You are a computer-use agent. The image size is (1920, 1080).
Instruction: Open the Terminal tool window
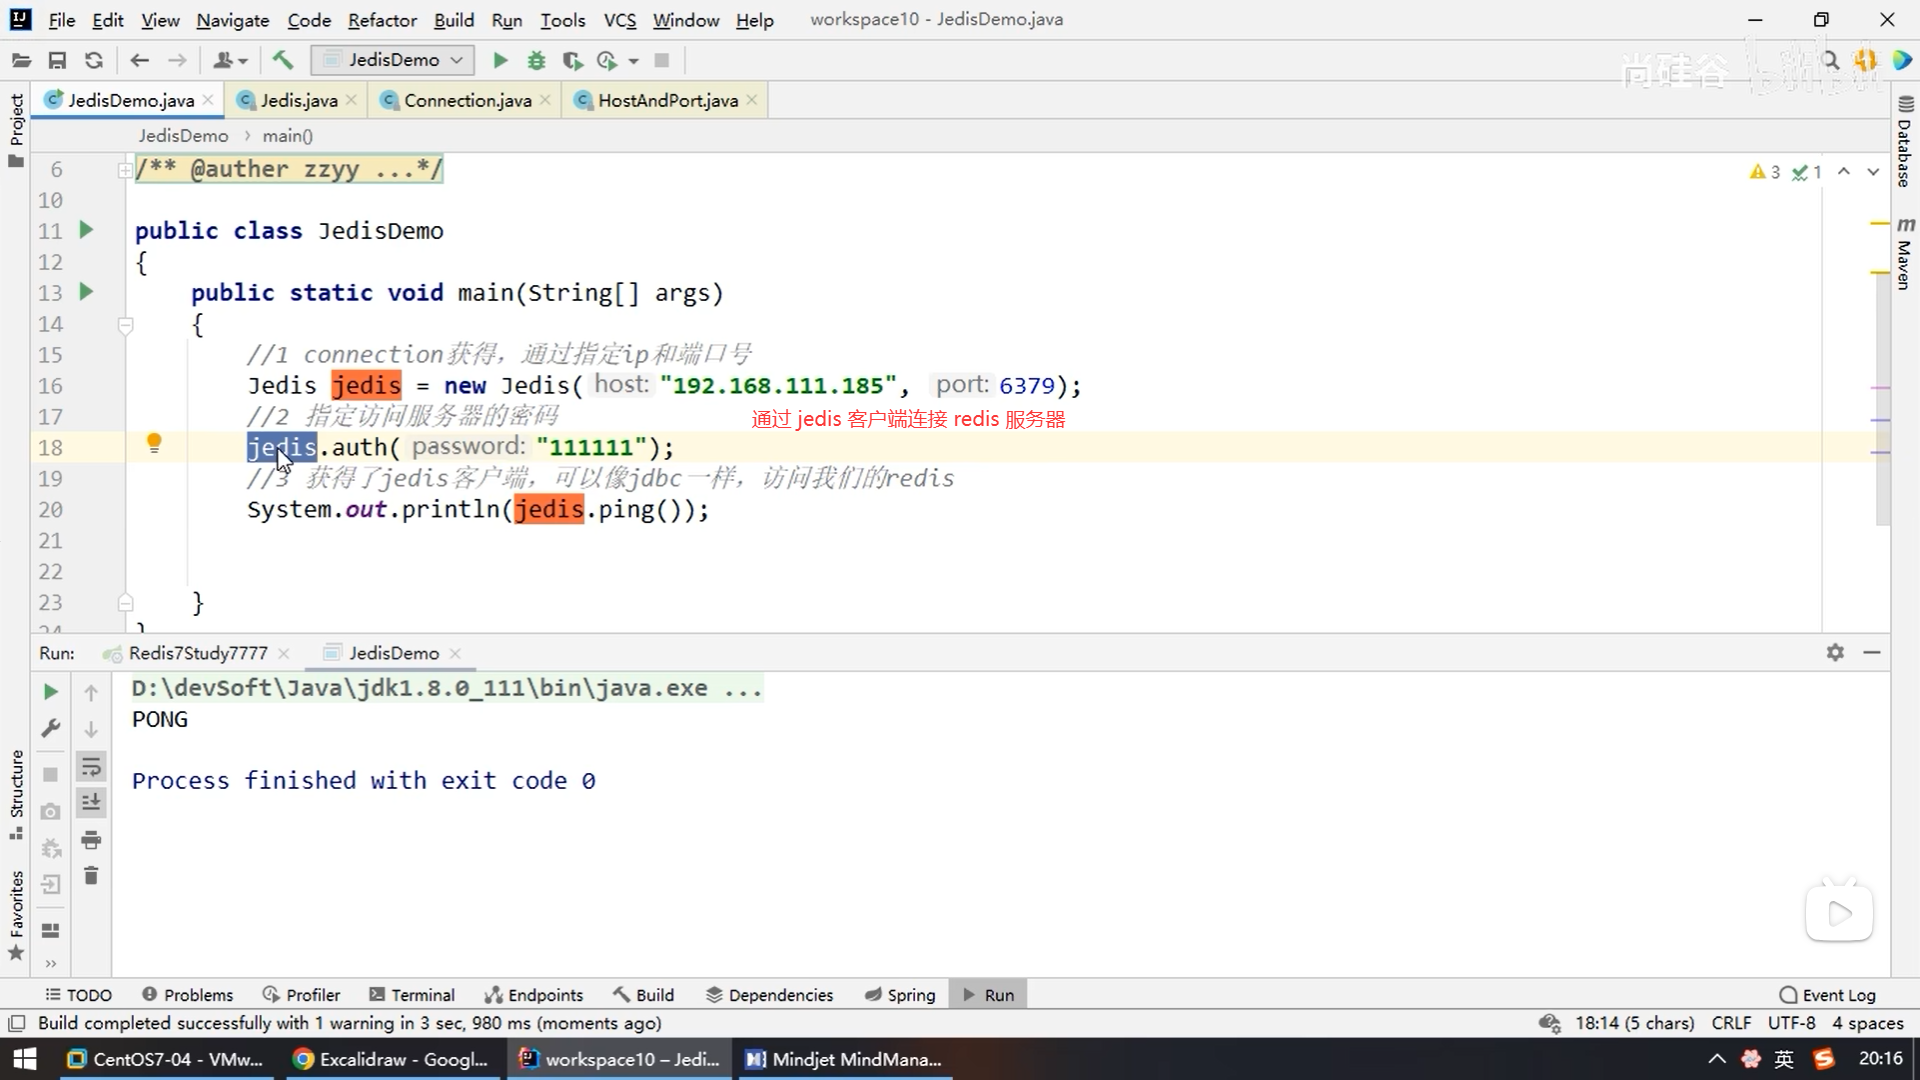412,995
